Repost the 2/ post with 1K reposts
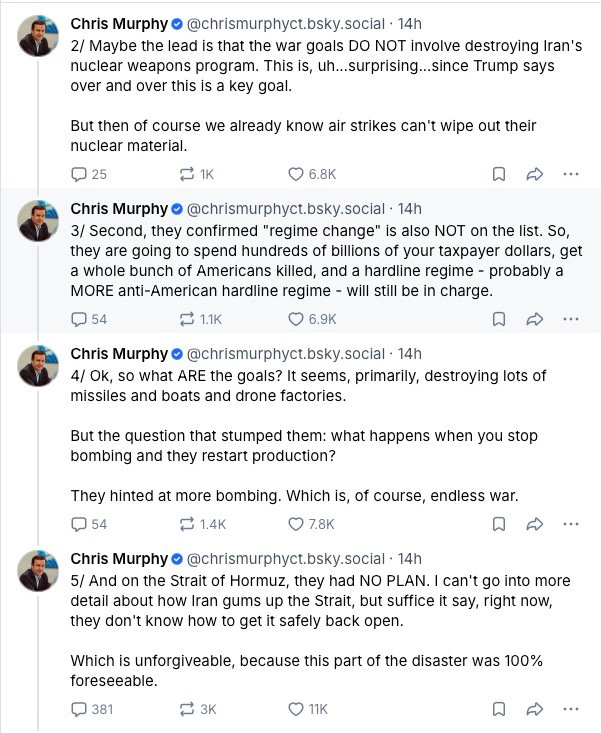 tap(187, 174)
